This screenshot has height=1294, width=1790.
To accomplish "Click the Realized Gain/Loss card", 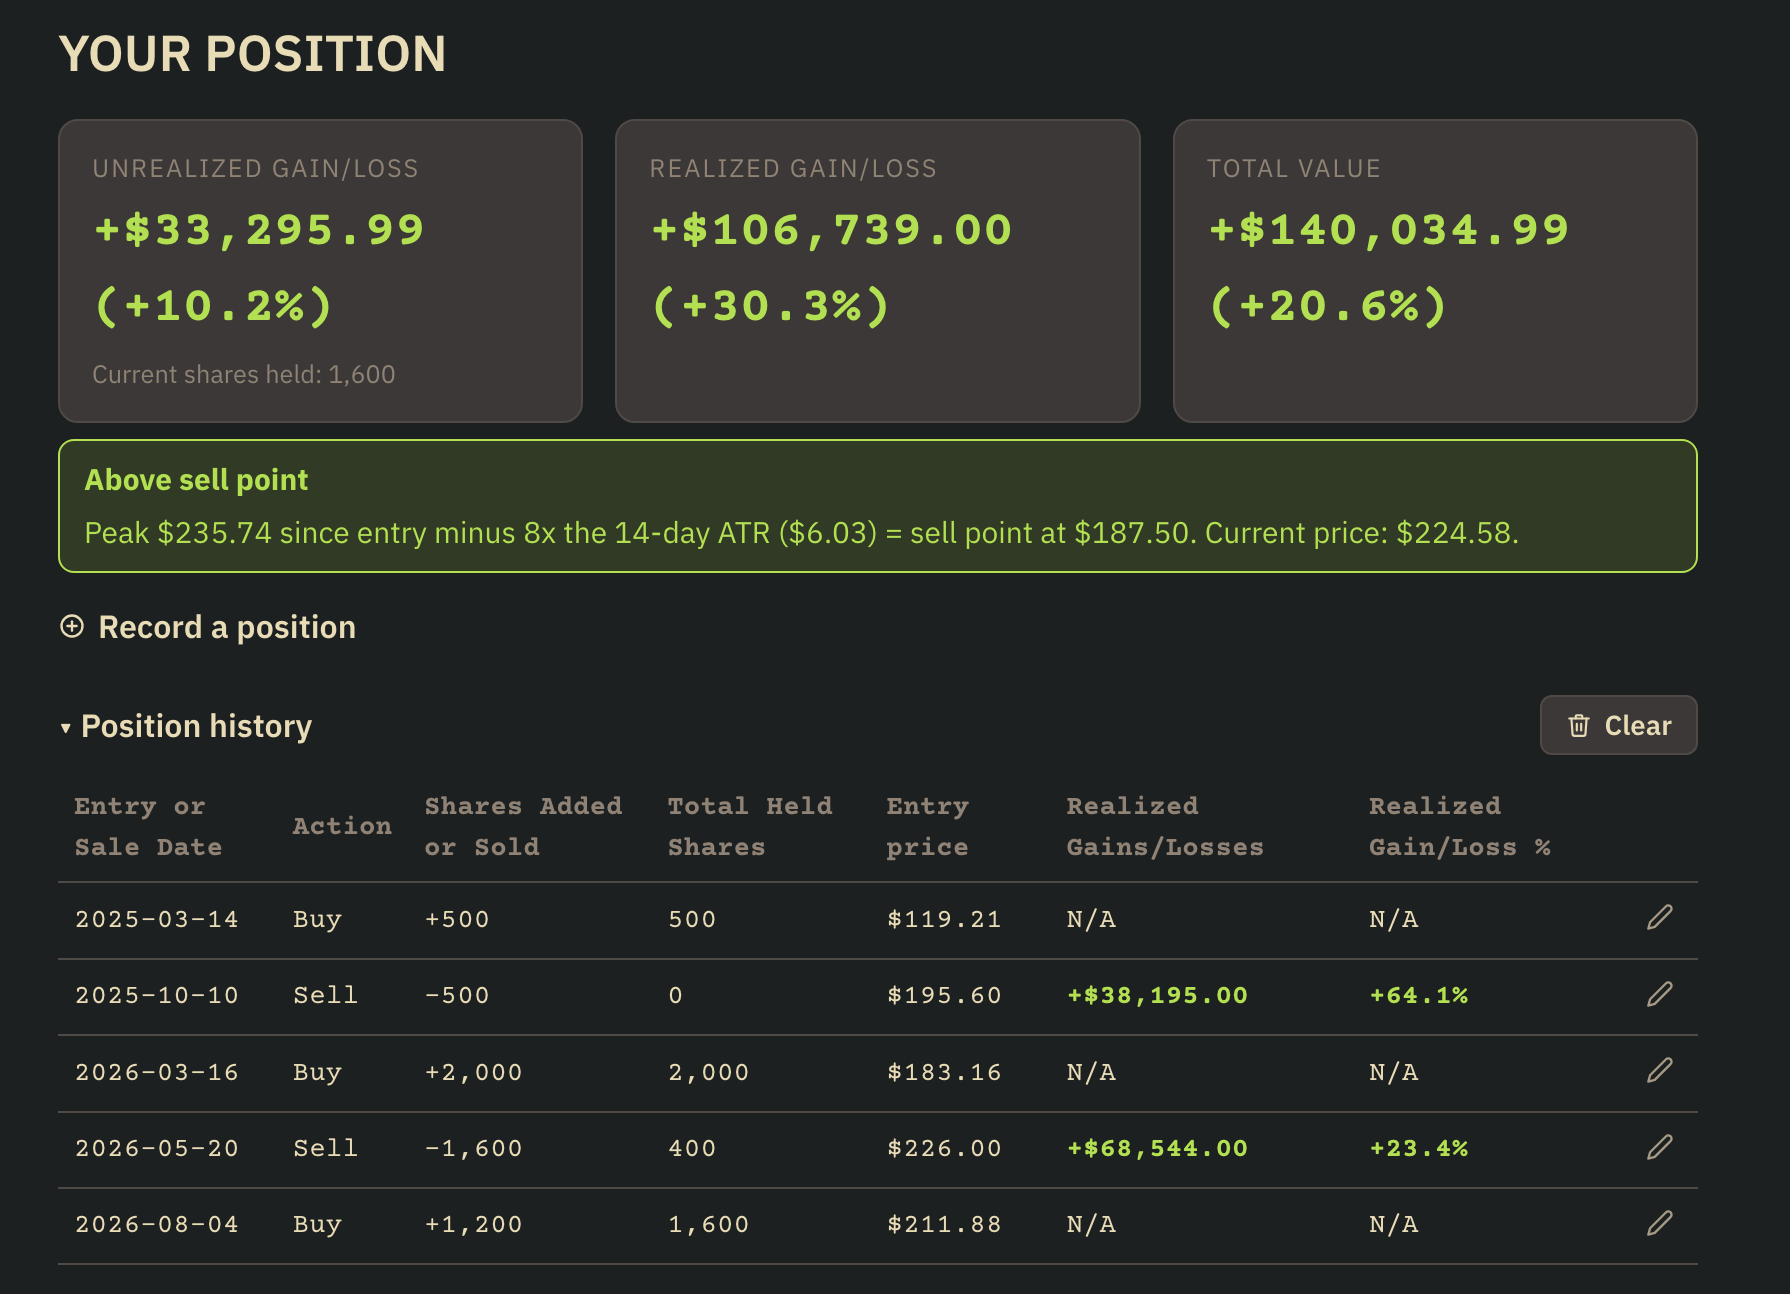I will tap(877, 270).
